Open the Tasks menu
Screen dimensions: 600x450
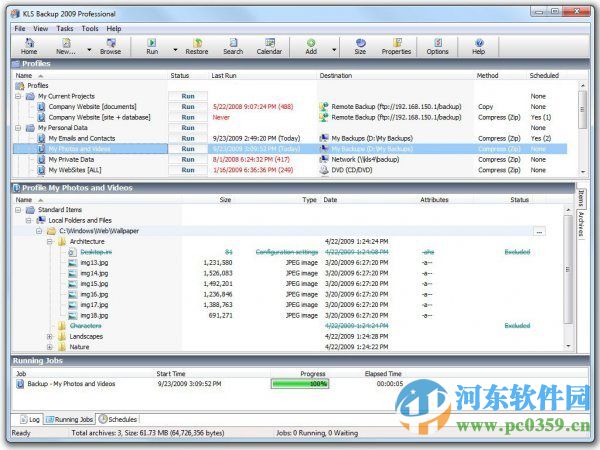pyautogui.click(x=65, y=29)
